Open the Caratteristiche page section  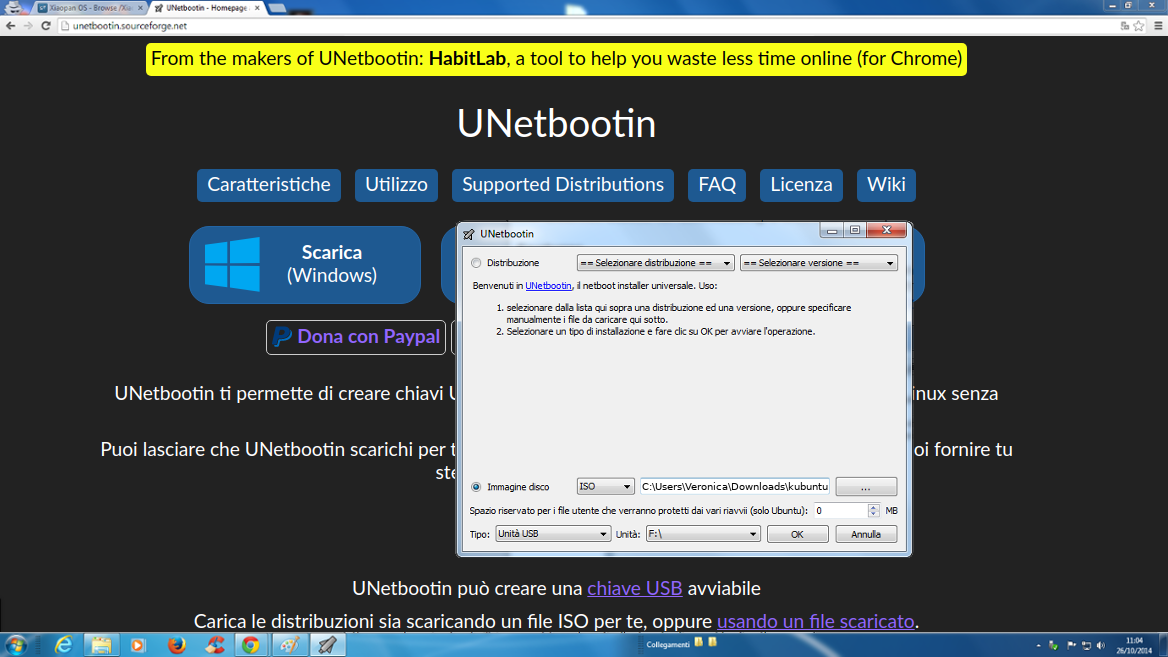[x=269, y=185]
